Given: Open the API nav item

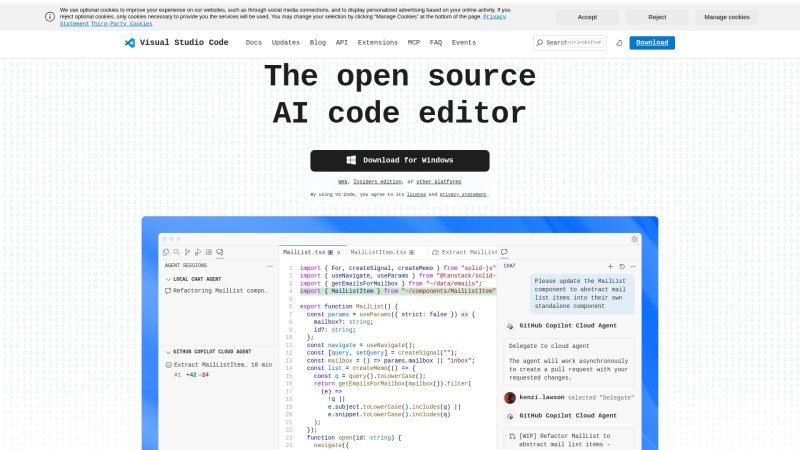Looking at the screenshot, I should pos(342,43).
